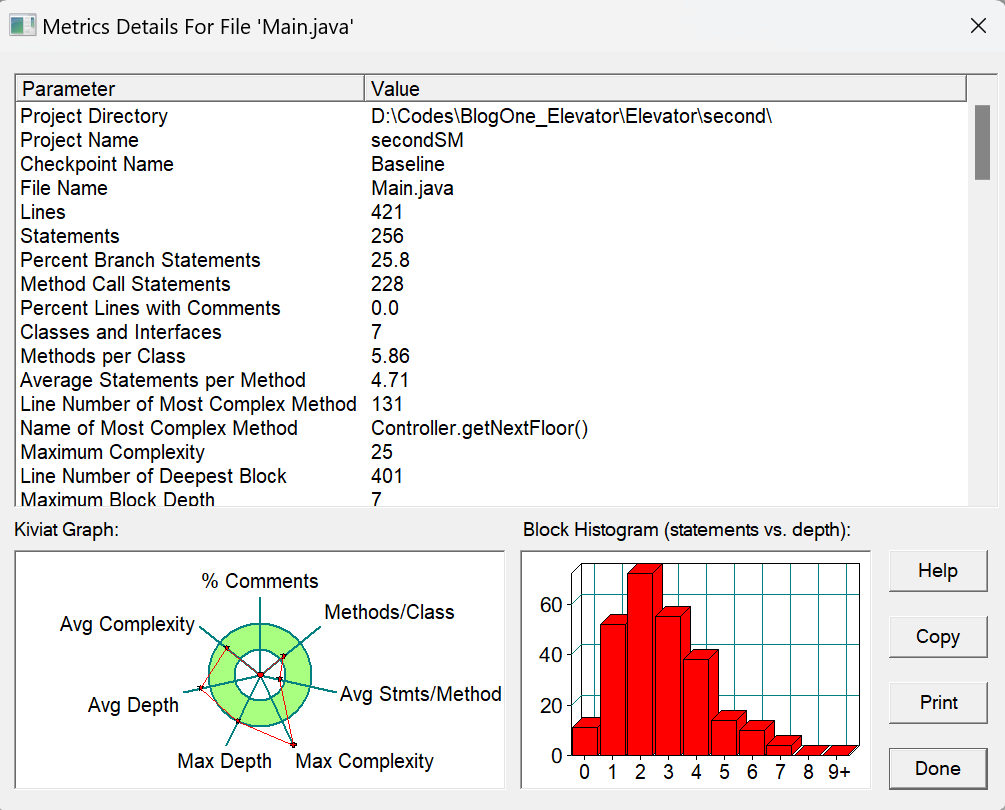Click the Block Histogram heading label
Viewport: 1005px width, 810px height.
click(686, 530)
